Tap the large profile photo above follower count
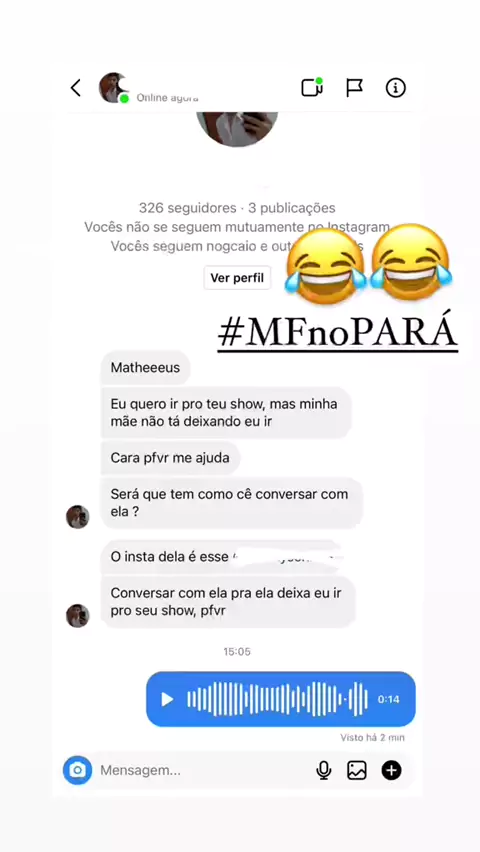 pos(237,129)
